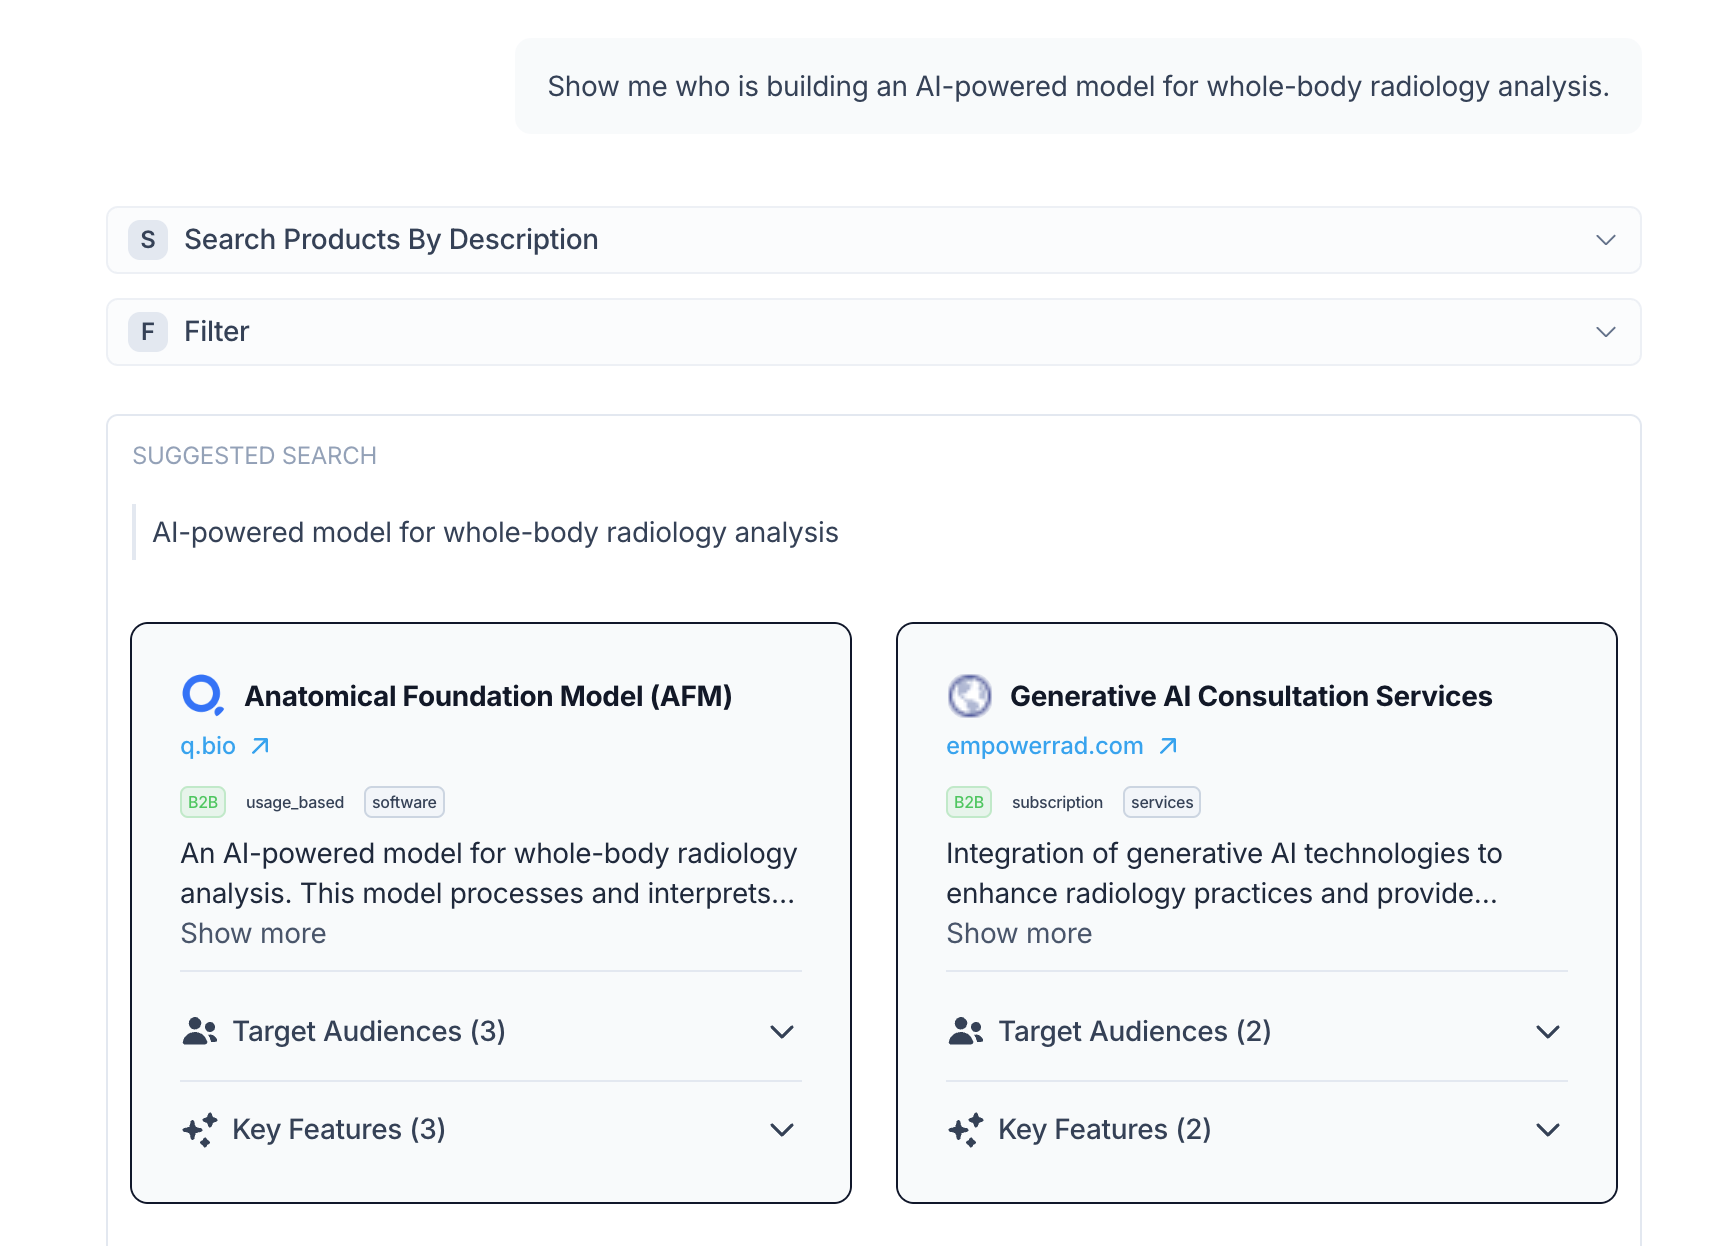
Task: Expand the Search Products By Description section
Action: [x=1605, y=240]
